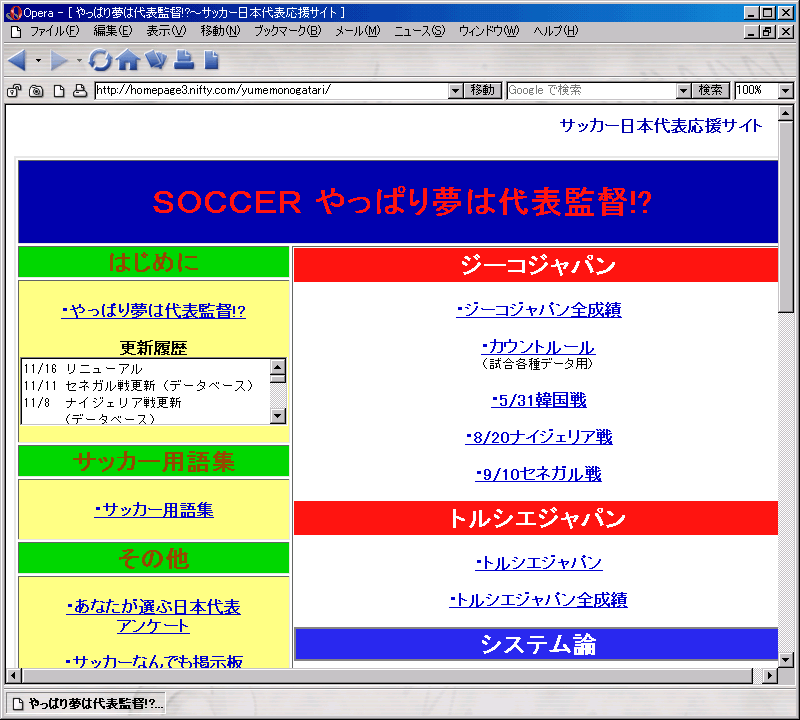Open the ・8/20ナイジェリア戦 link
The image size is (800, 720).
[x=539, y=437]
